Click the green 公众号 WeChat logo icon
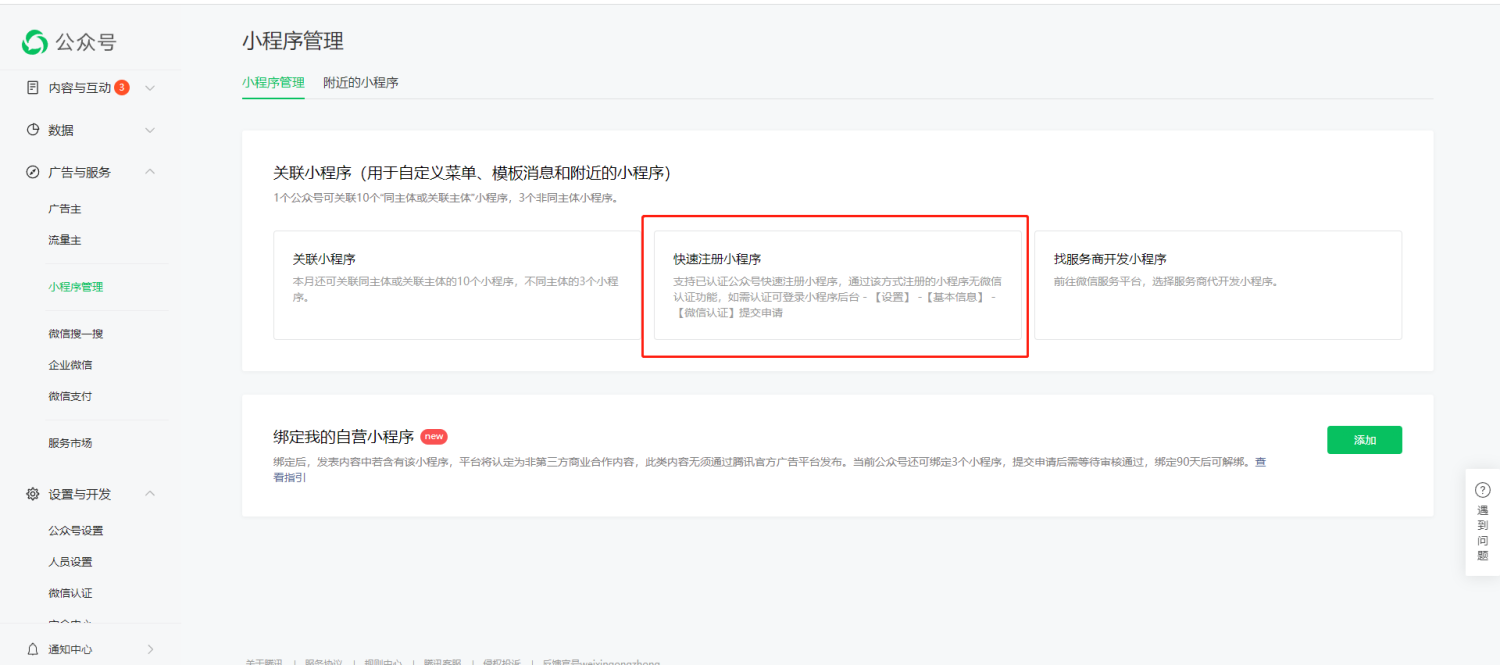 tap(33, 43)
